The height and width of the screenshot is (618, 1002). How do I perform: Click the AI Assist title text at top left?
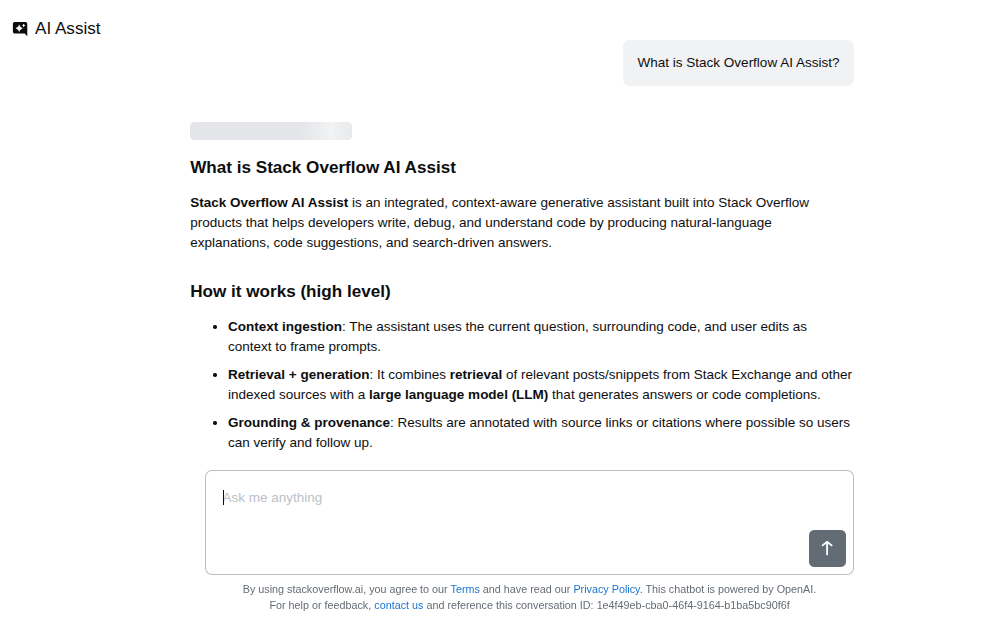(66, 28)
